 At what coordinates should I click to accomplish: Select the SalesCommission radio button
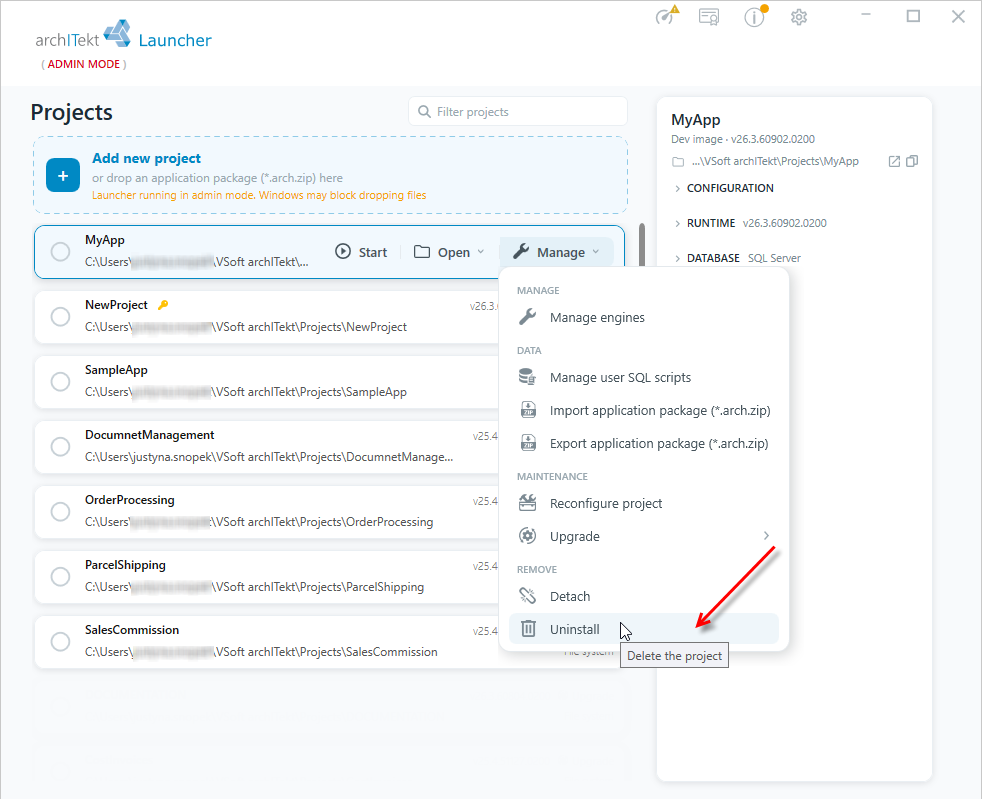pyautogui.click(x=60, y=641)
